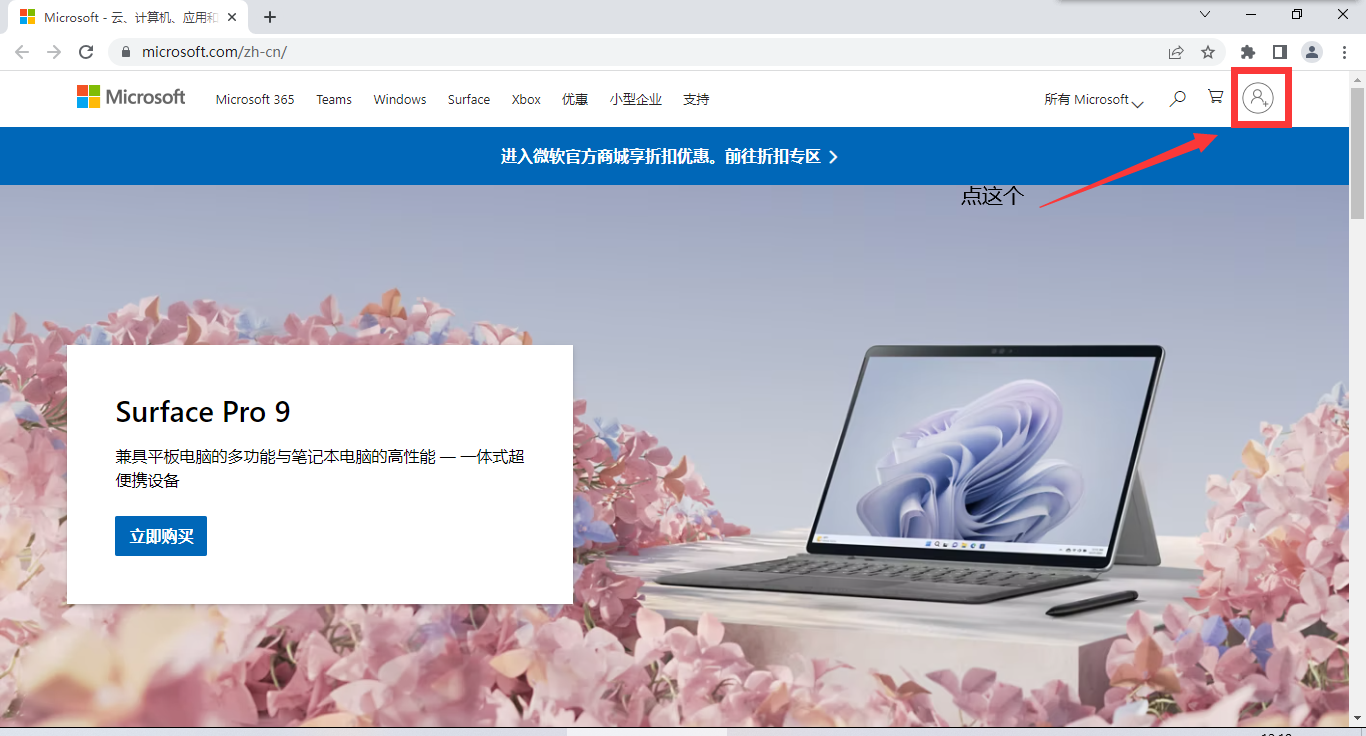Expand the tab search chevron
The height and width of the screenshot is (736, 1366).
point(1205,14)
